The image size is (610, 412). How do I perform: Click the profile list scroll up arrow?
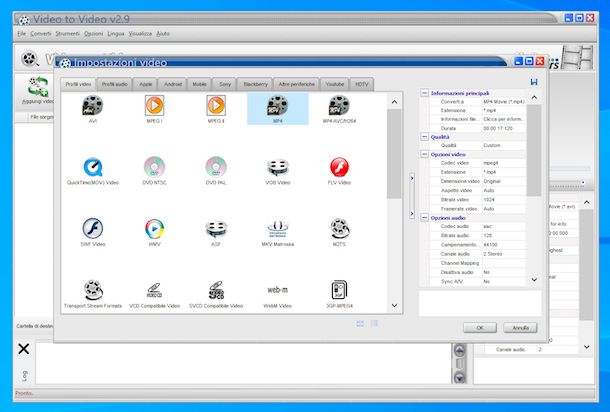(x=394, y=102)
